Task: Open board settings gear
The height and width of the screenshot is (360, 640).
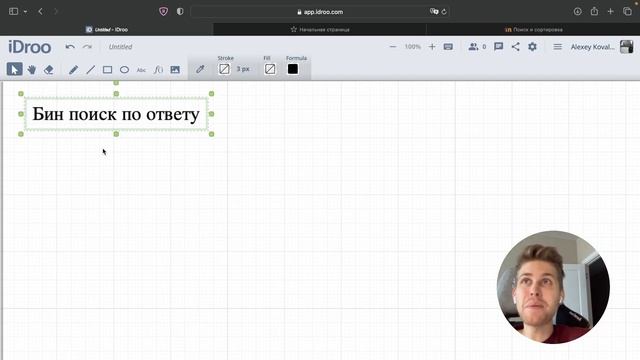Action: click(532, 47)
